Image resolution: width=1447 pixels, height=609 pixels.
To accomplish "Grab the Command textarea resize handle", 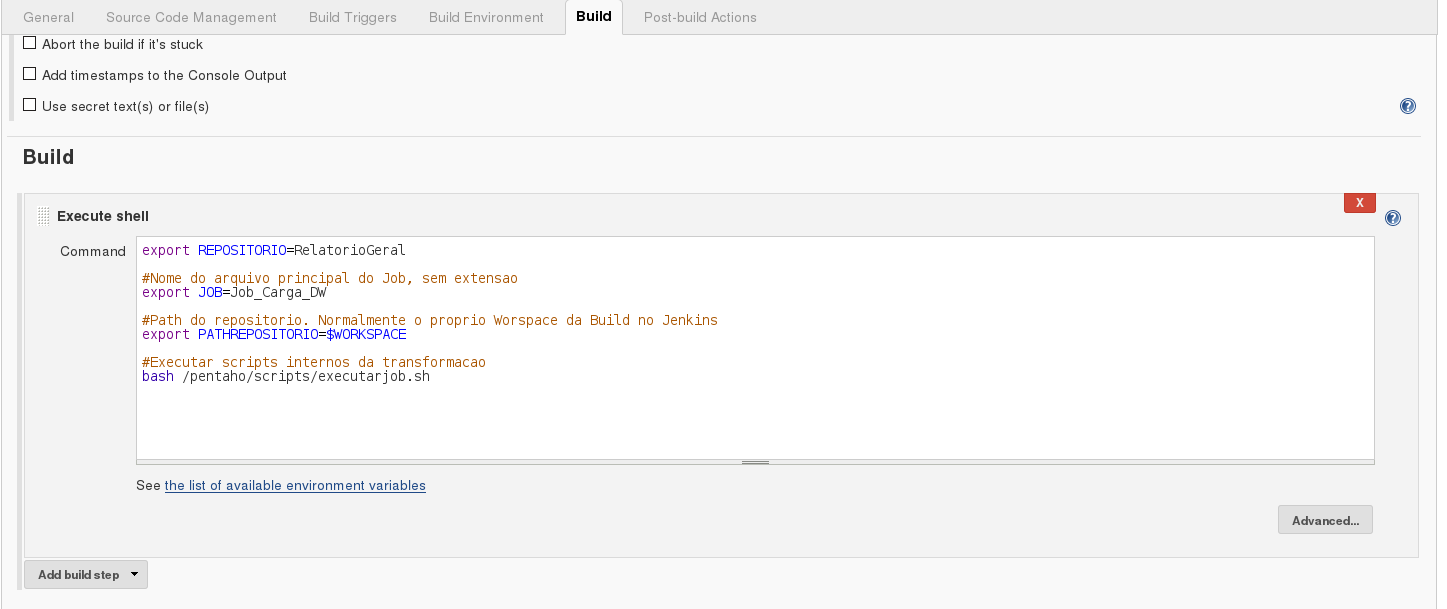I will coord(755,462).
